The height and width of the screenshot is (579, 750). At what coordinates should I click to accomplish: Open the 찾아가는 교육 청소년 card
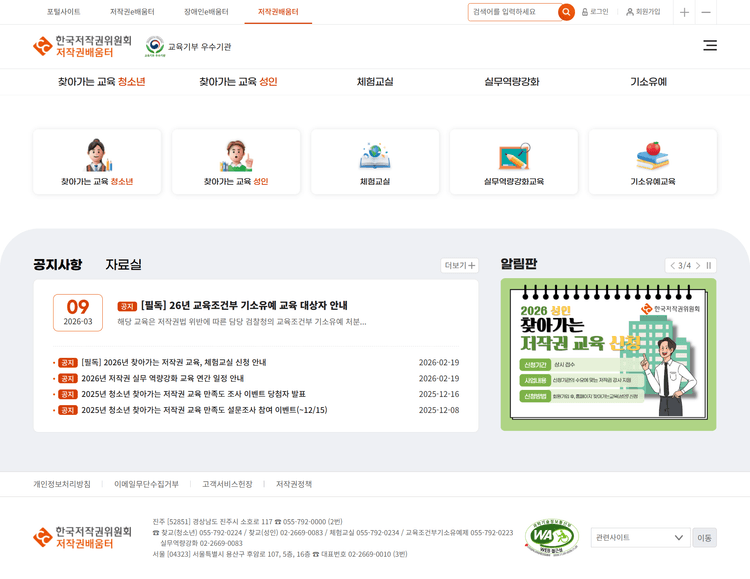(97, 162)
